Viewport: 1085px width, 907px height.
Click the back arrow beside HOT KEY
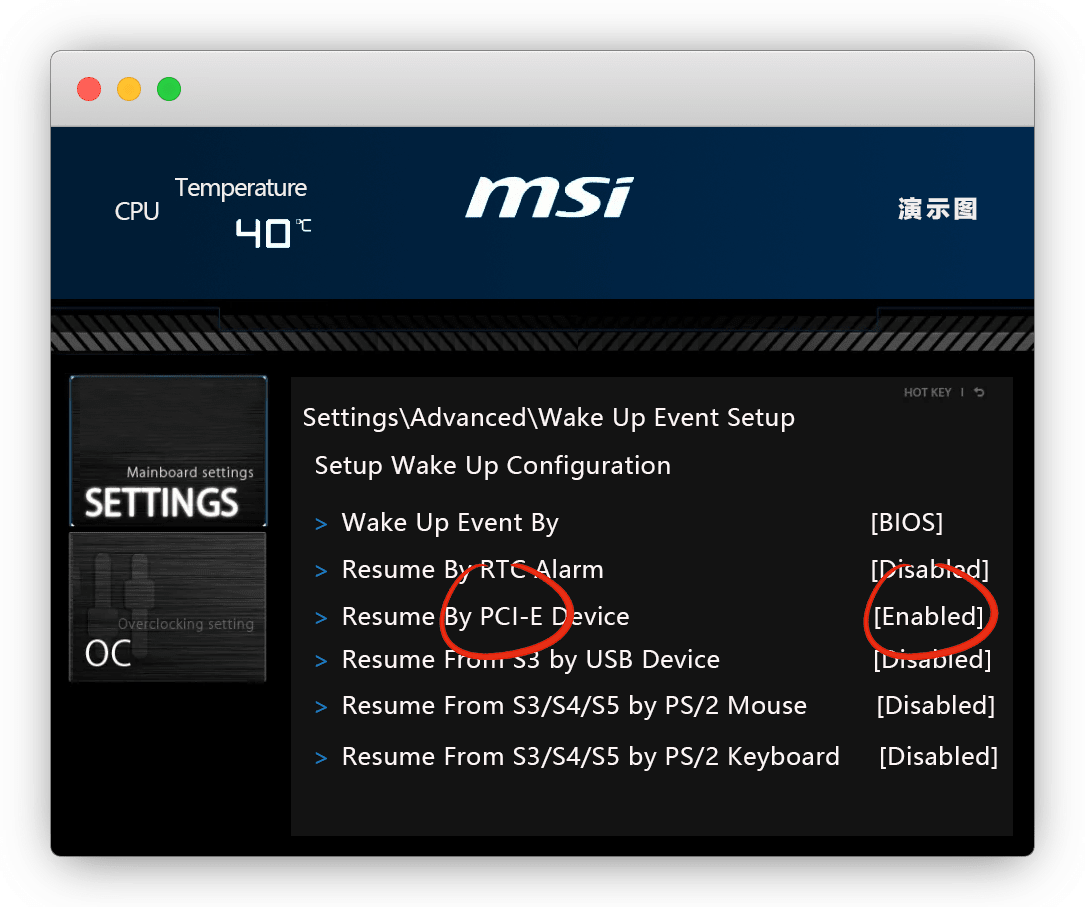pyautogui.click(x=979, y=393)
